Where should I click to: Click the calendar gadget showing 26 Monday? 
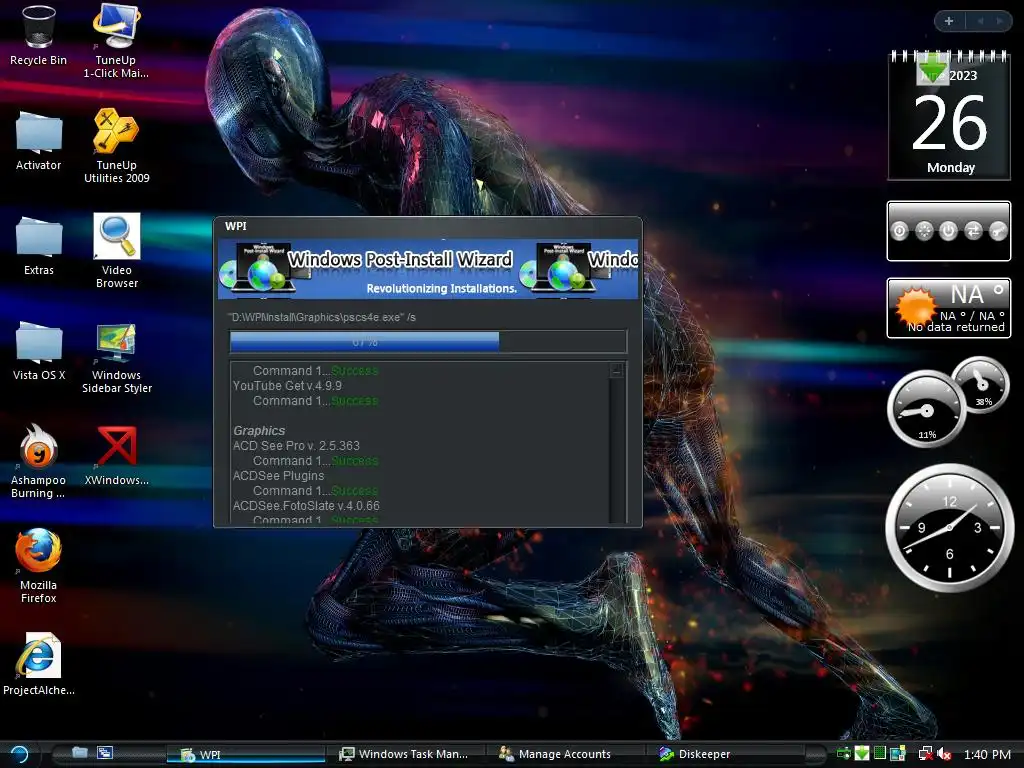(x=949, y=116)
